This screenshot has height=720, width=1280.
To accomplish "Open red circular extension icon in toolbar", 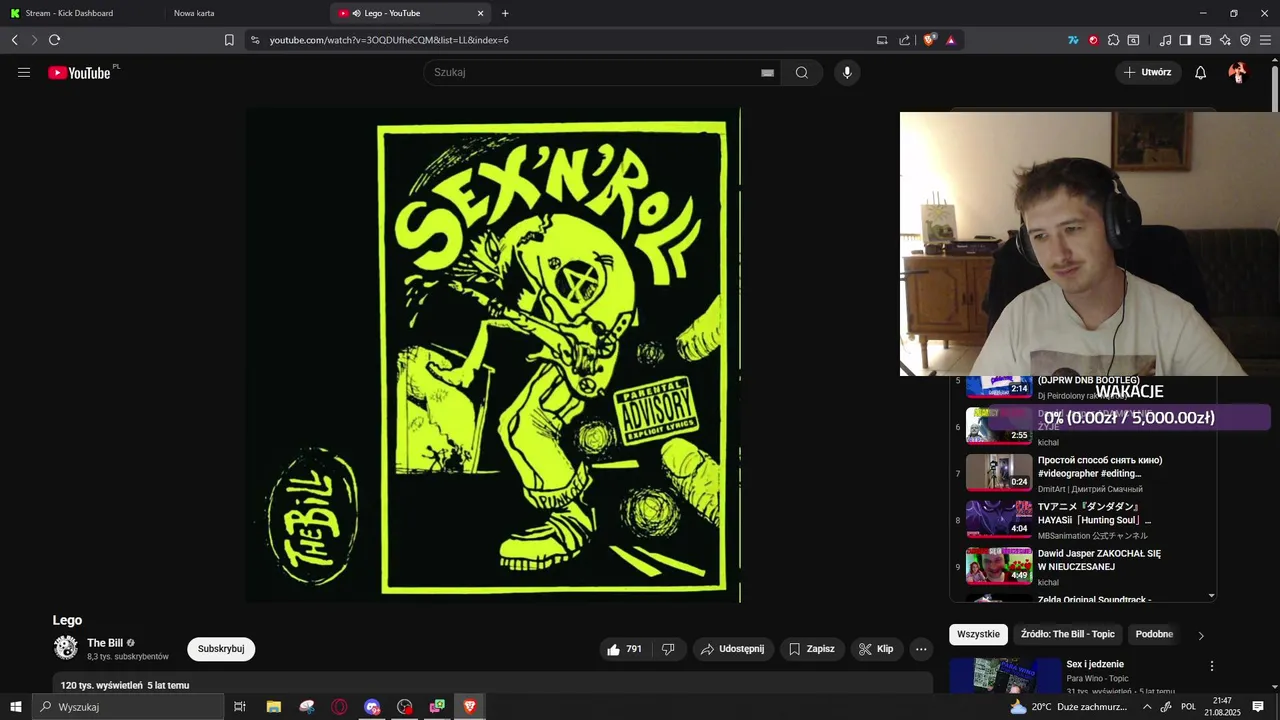I will [1093, 40].
